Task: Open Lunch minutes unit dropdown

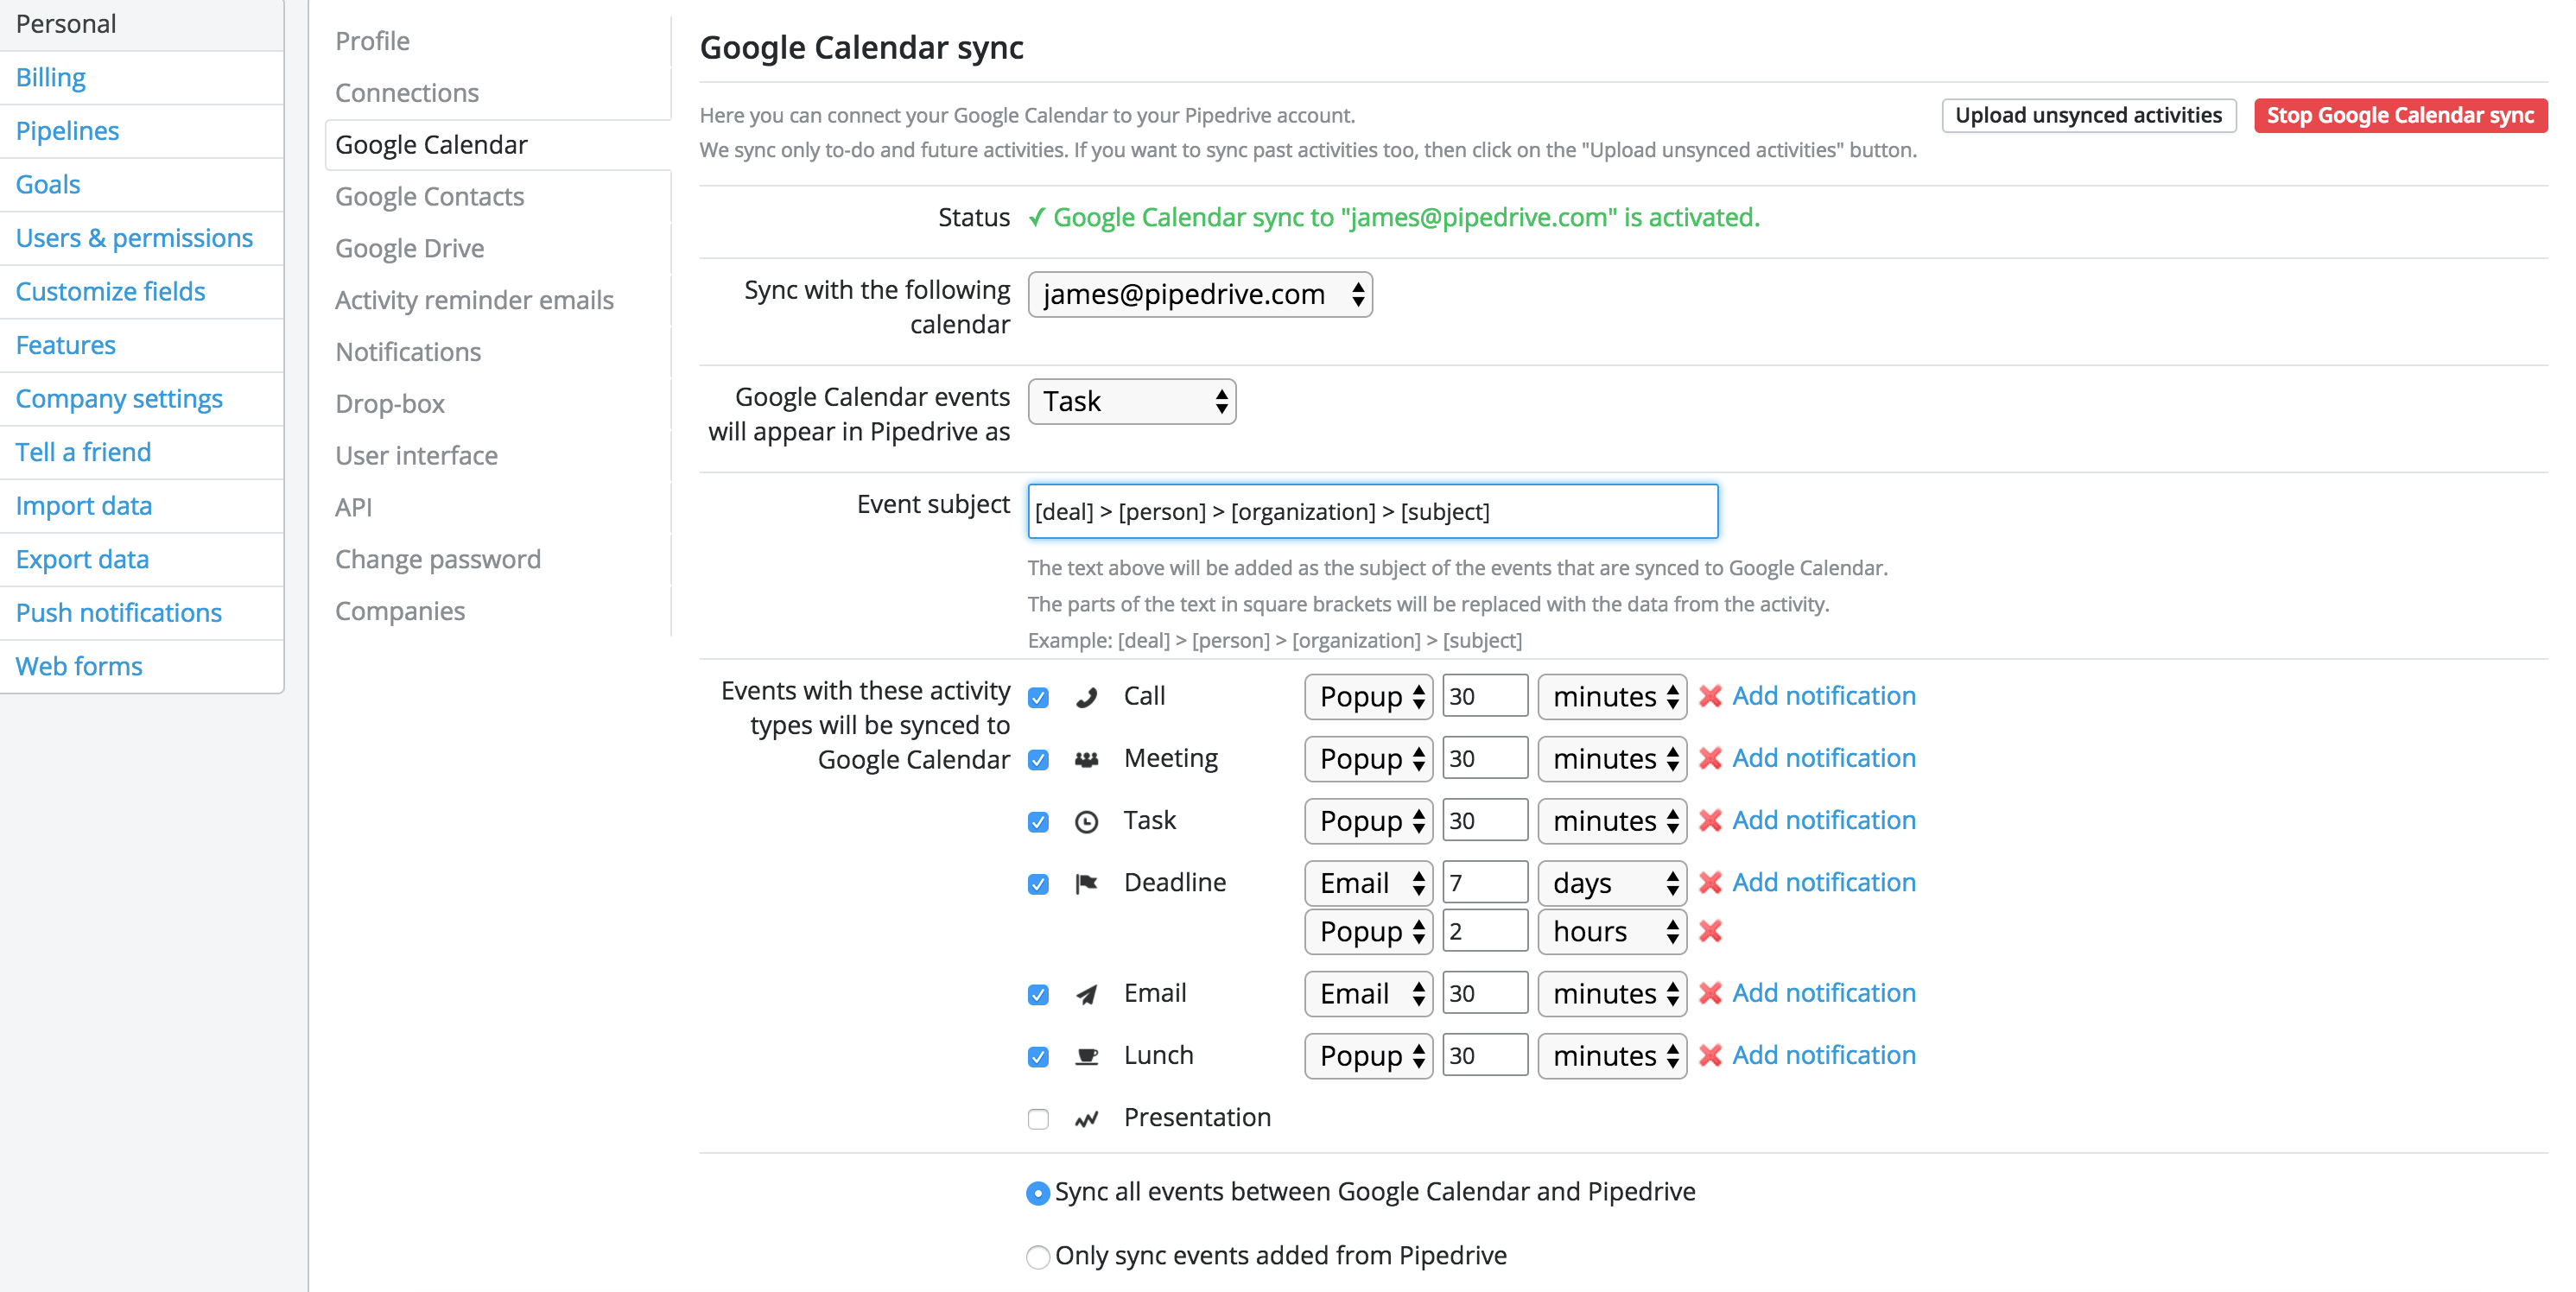Action: pyautogui.click(x=1612, y=1055)
